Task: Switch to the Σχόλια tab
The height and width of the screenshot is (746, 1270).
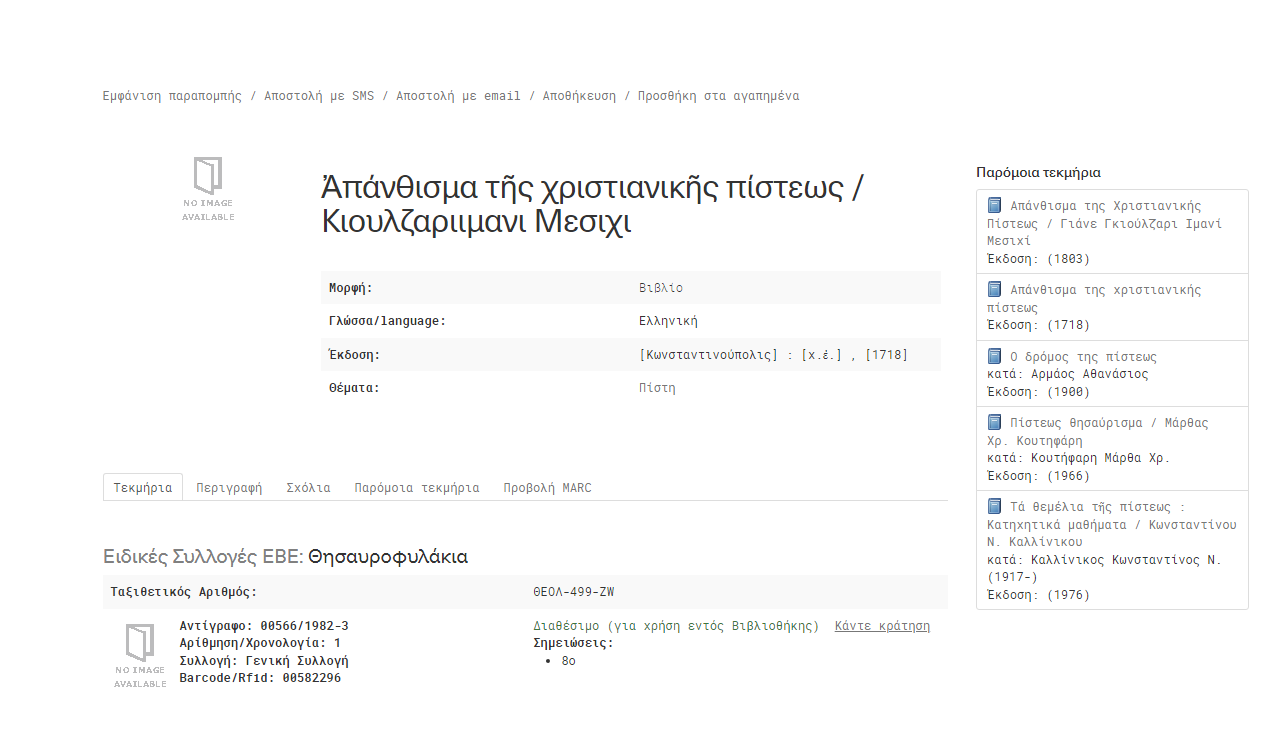Action: coord(308,488)
